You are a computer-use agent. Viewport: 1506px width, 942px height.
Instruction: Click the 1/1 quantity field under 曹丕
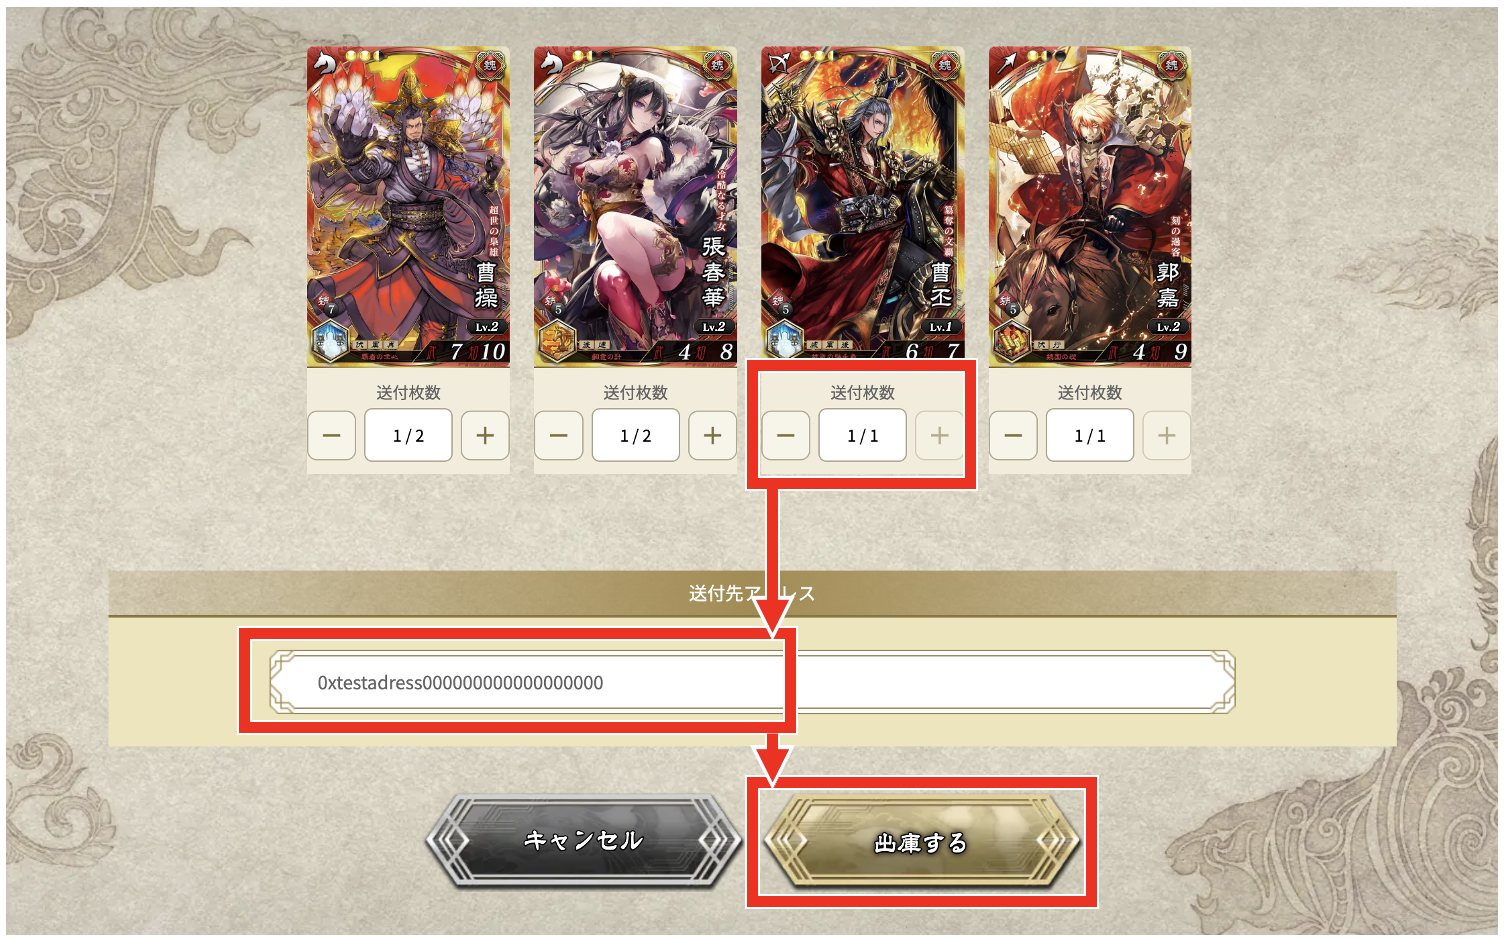tap(862, 436)
